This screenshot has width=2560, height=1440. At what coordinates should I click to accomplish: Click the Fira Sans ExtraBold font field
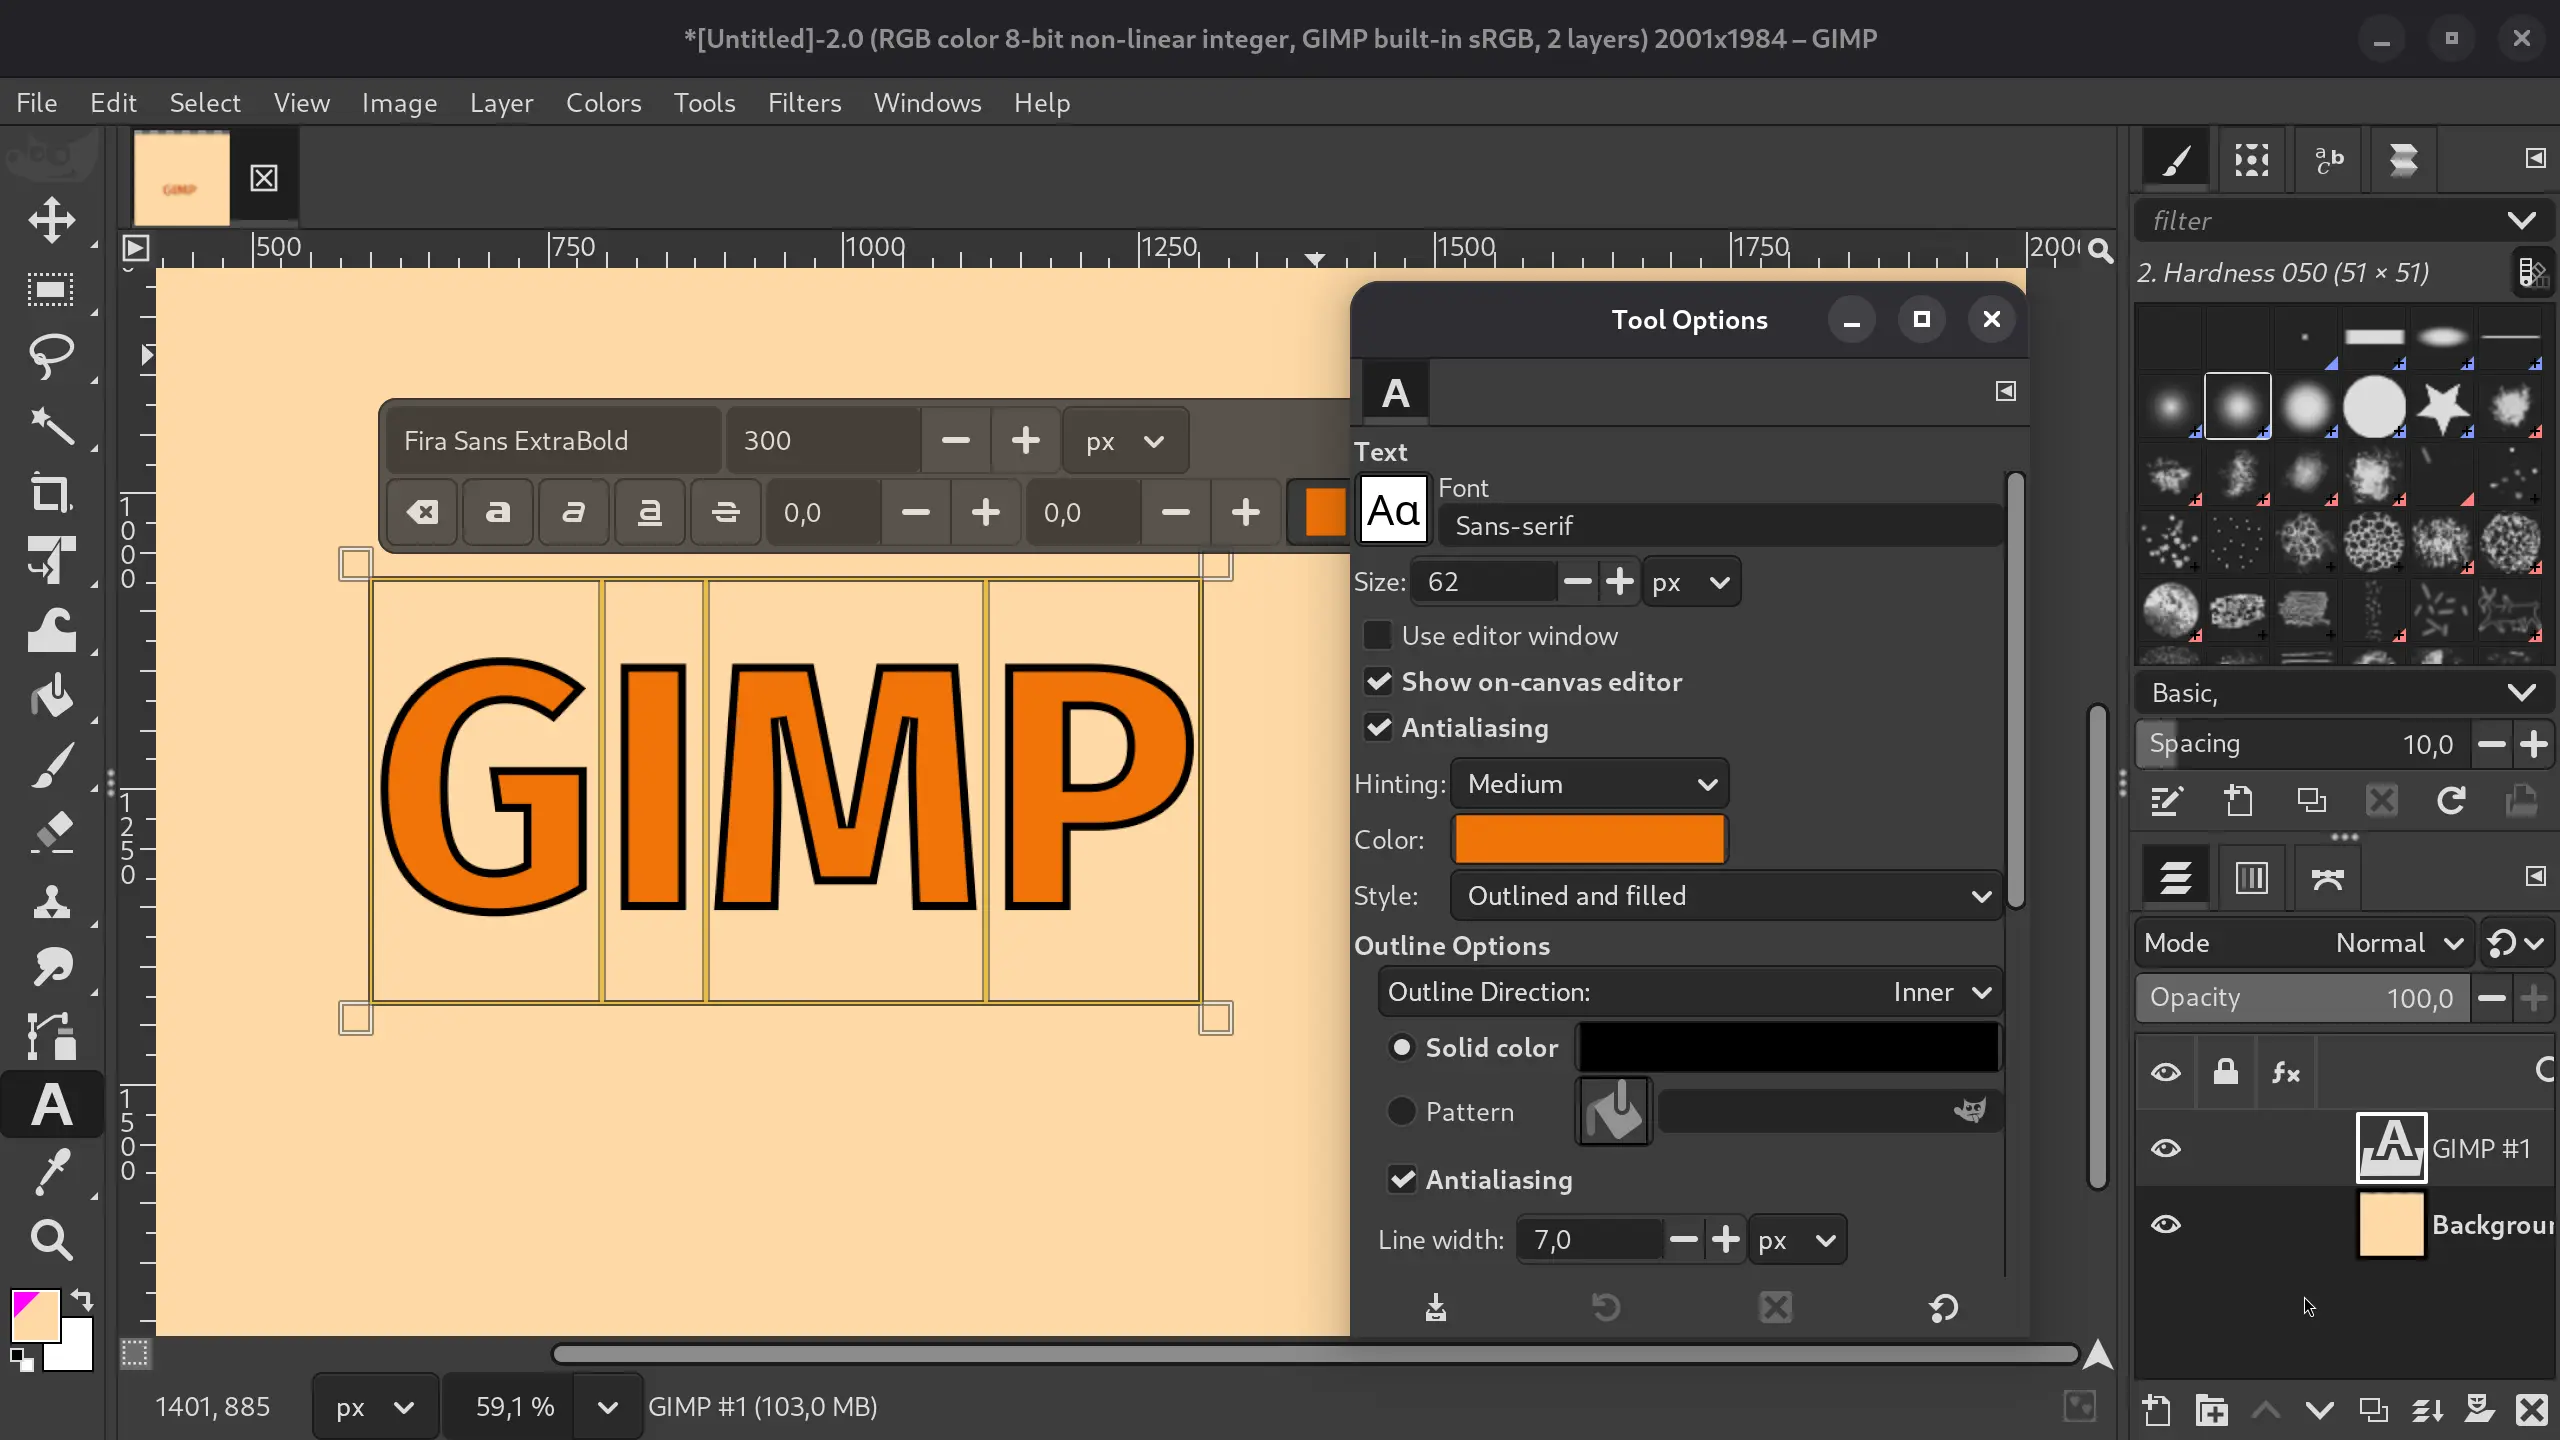click(x=553, y=441)
